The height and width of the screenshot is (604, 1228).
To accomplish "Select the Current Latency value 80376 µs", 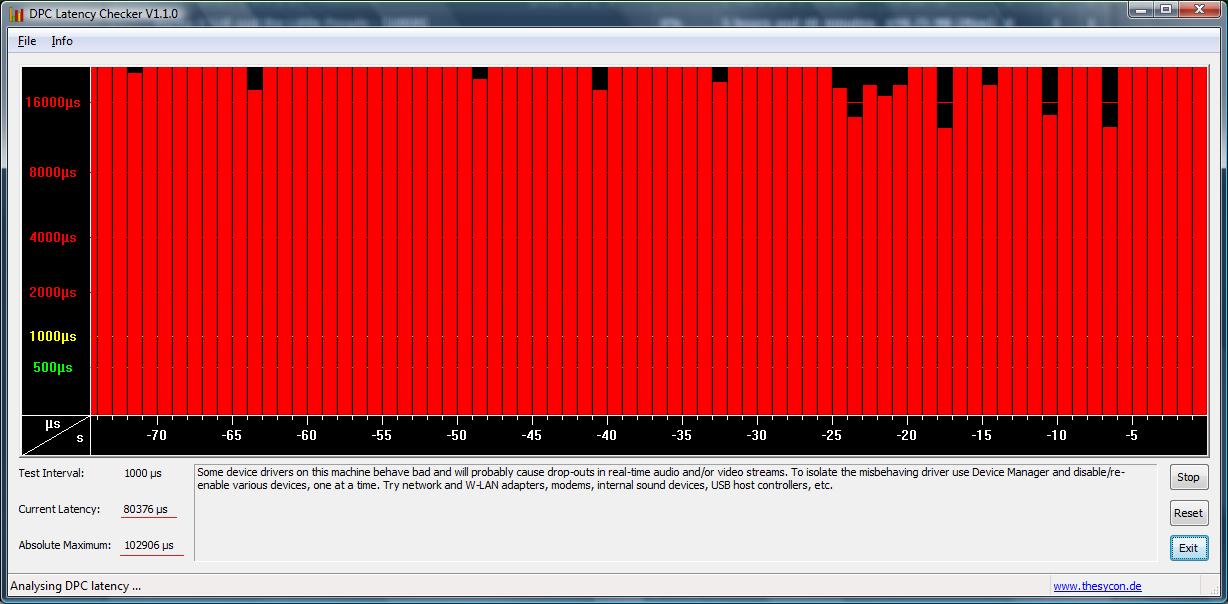I will [x=147, y=509].
